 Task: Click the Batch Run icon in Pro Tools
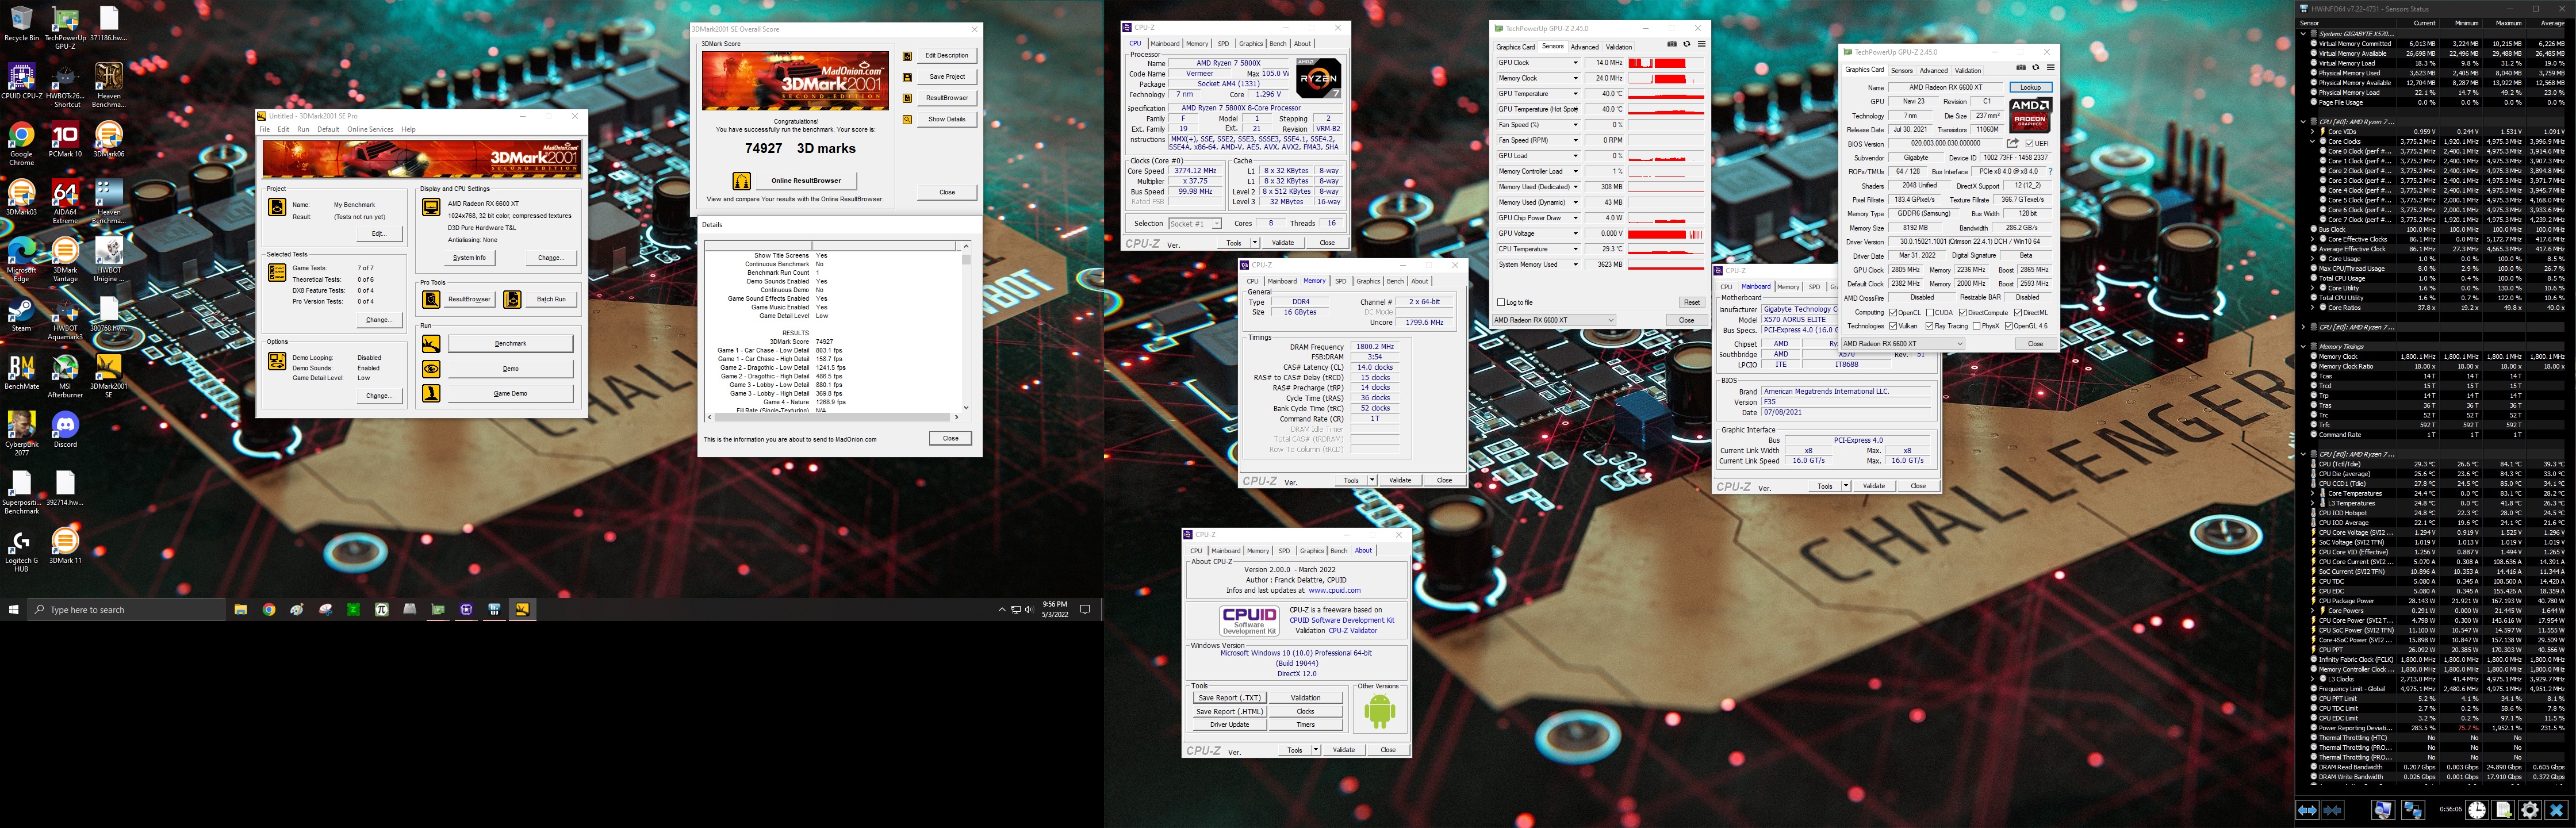[512, 299]
